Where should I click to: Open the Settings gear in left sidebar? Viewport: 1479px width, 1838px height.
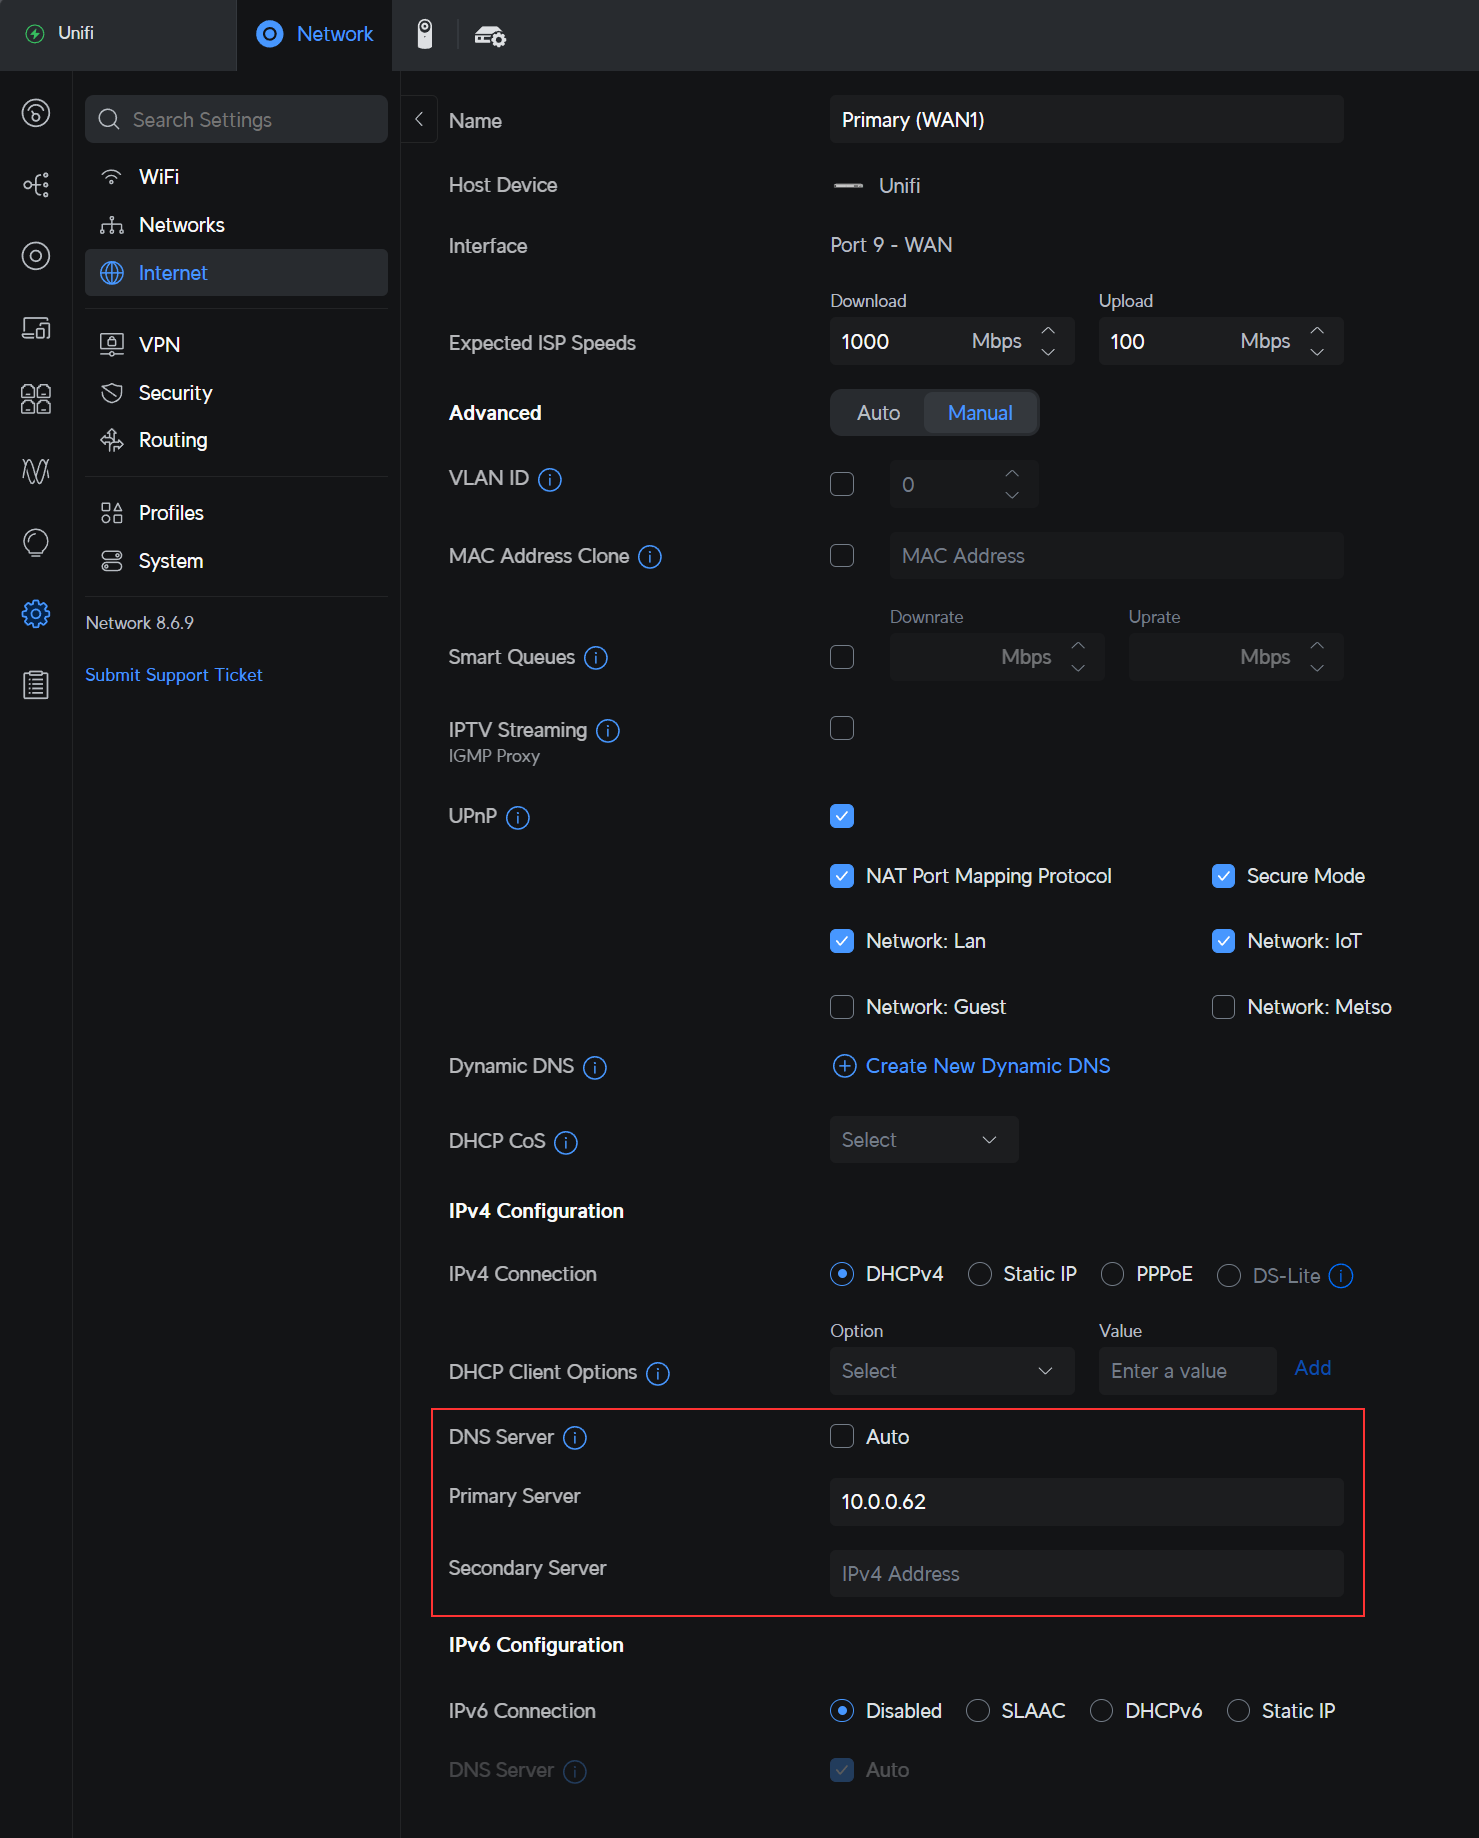point(36,613)
